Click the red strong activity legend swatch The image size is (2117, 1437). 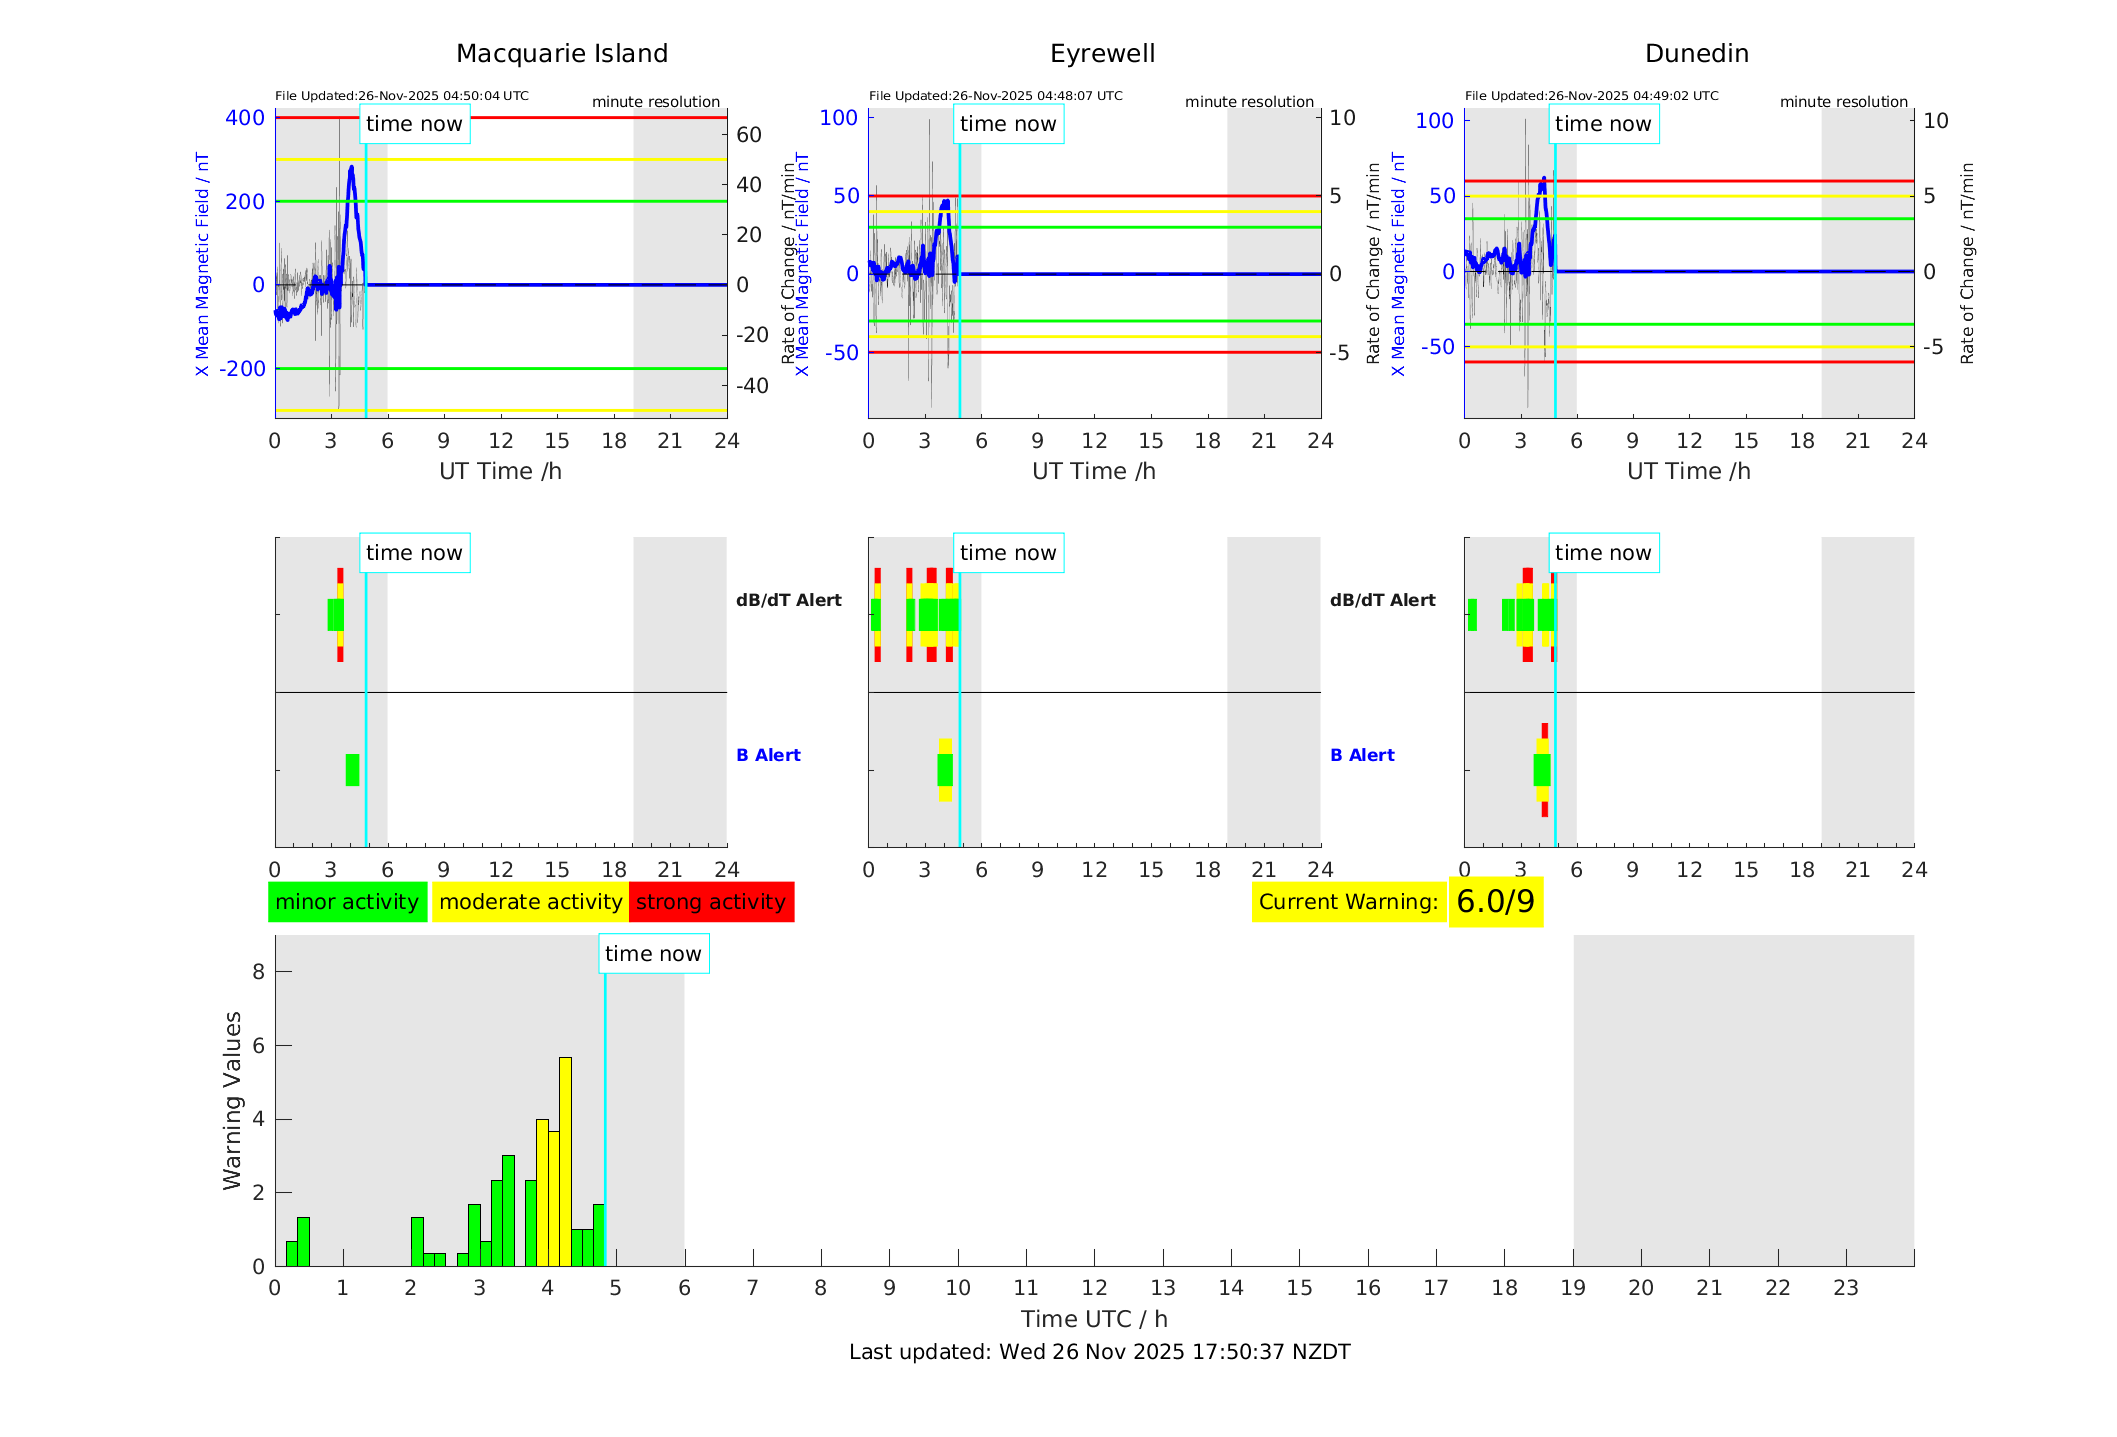pyautogui.click(x=711, y=902)
